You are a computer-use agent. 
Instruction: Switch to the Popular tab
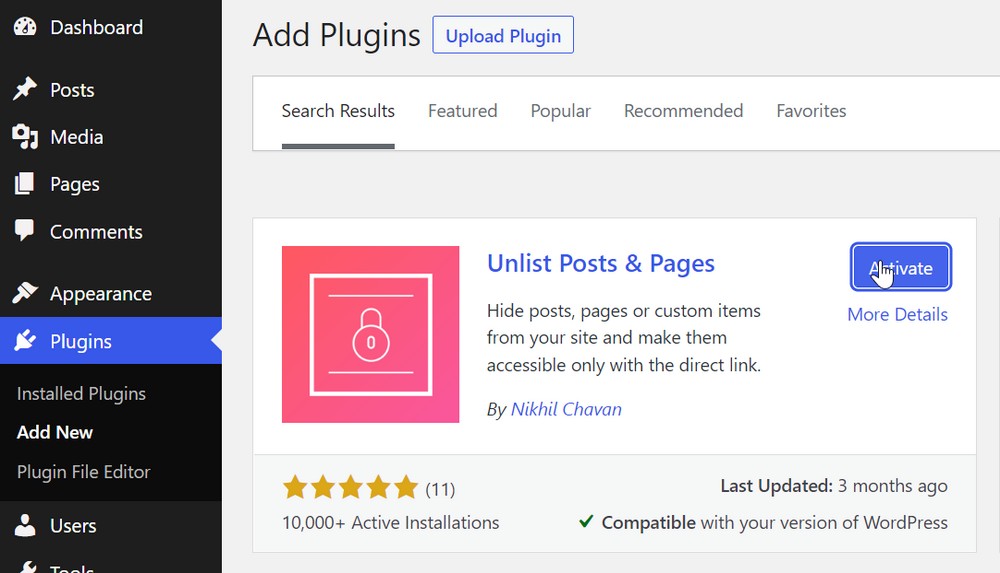coord(561,111)
